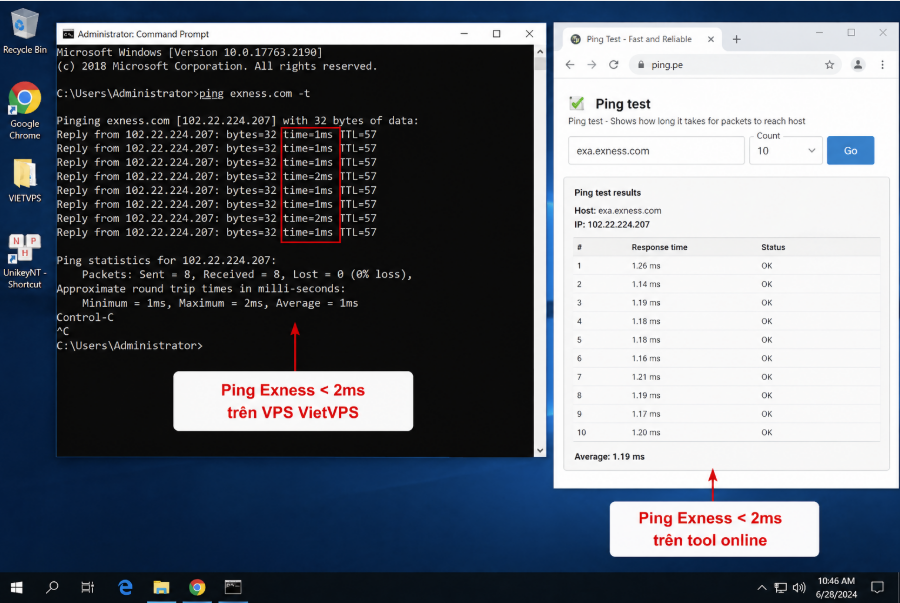Select the 1.21 ms response time cell

point(646,377)
